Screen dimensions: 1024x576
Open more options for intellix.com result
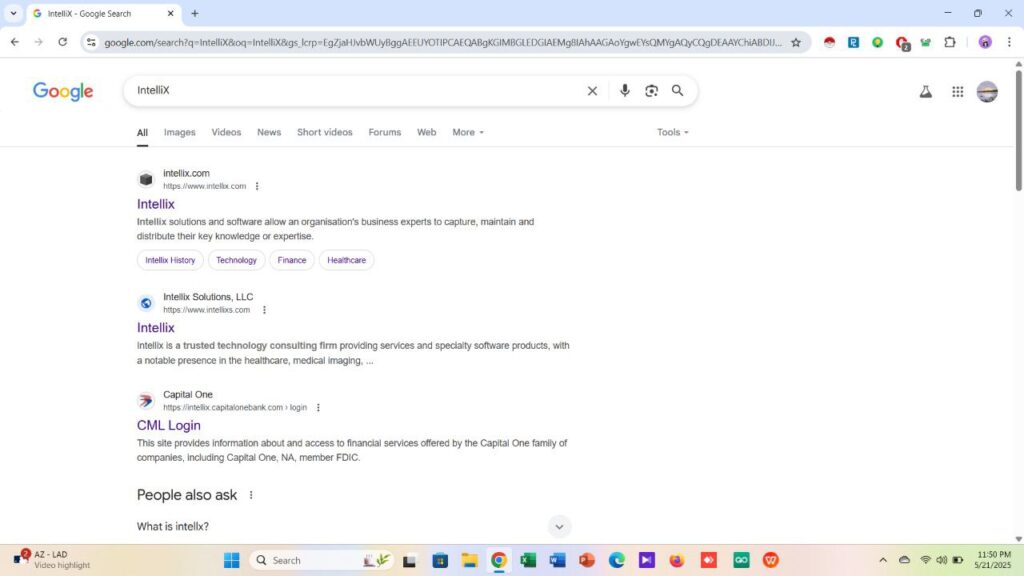coord(257,186)
